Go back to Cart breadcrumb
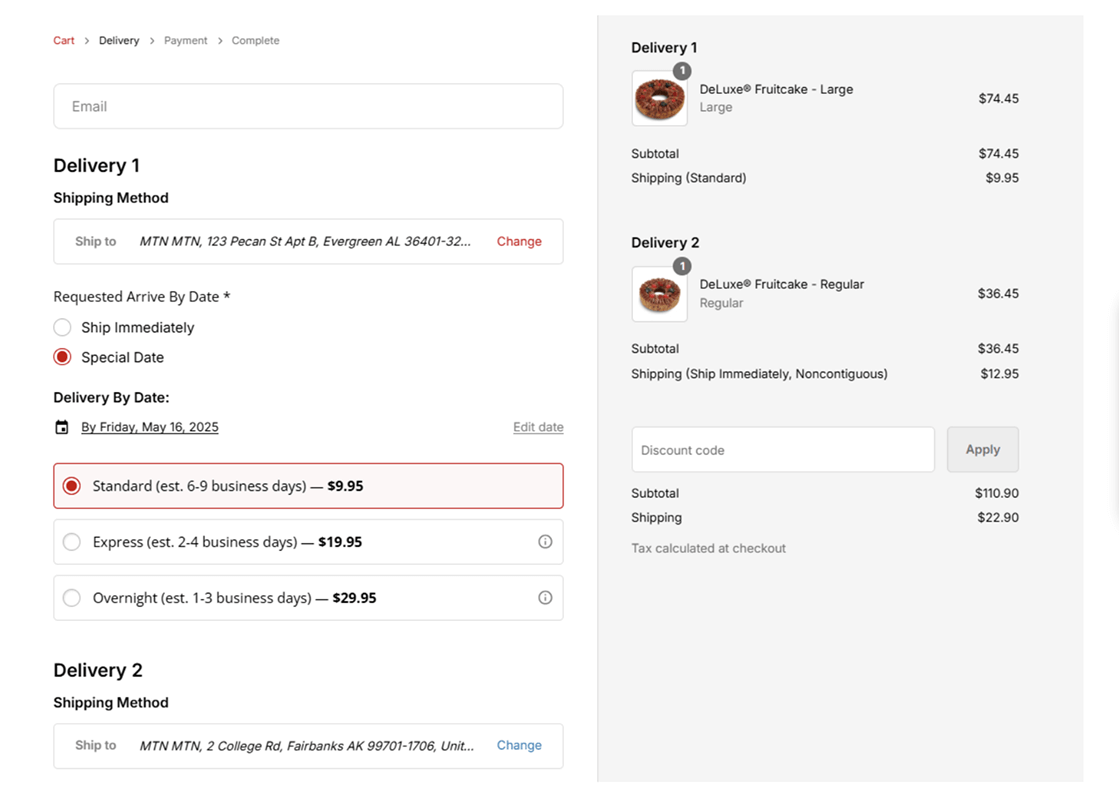1119x808 pixels. (x=64, y=41)
